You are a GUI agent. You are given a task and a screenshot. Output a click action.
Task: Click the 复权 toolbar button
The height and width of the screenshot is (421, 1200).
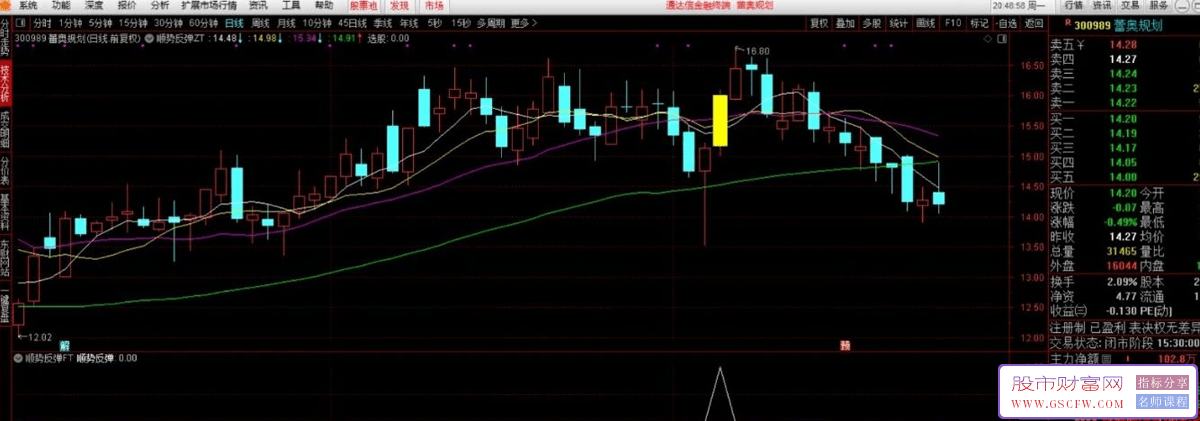tap(819, 21)
